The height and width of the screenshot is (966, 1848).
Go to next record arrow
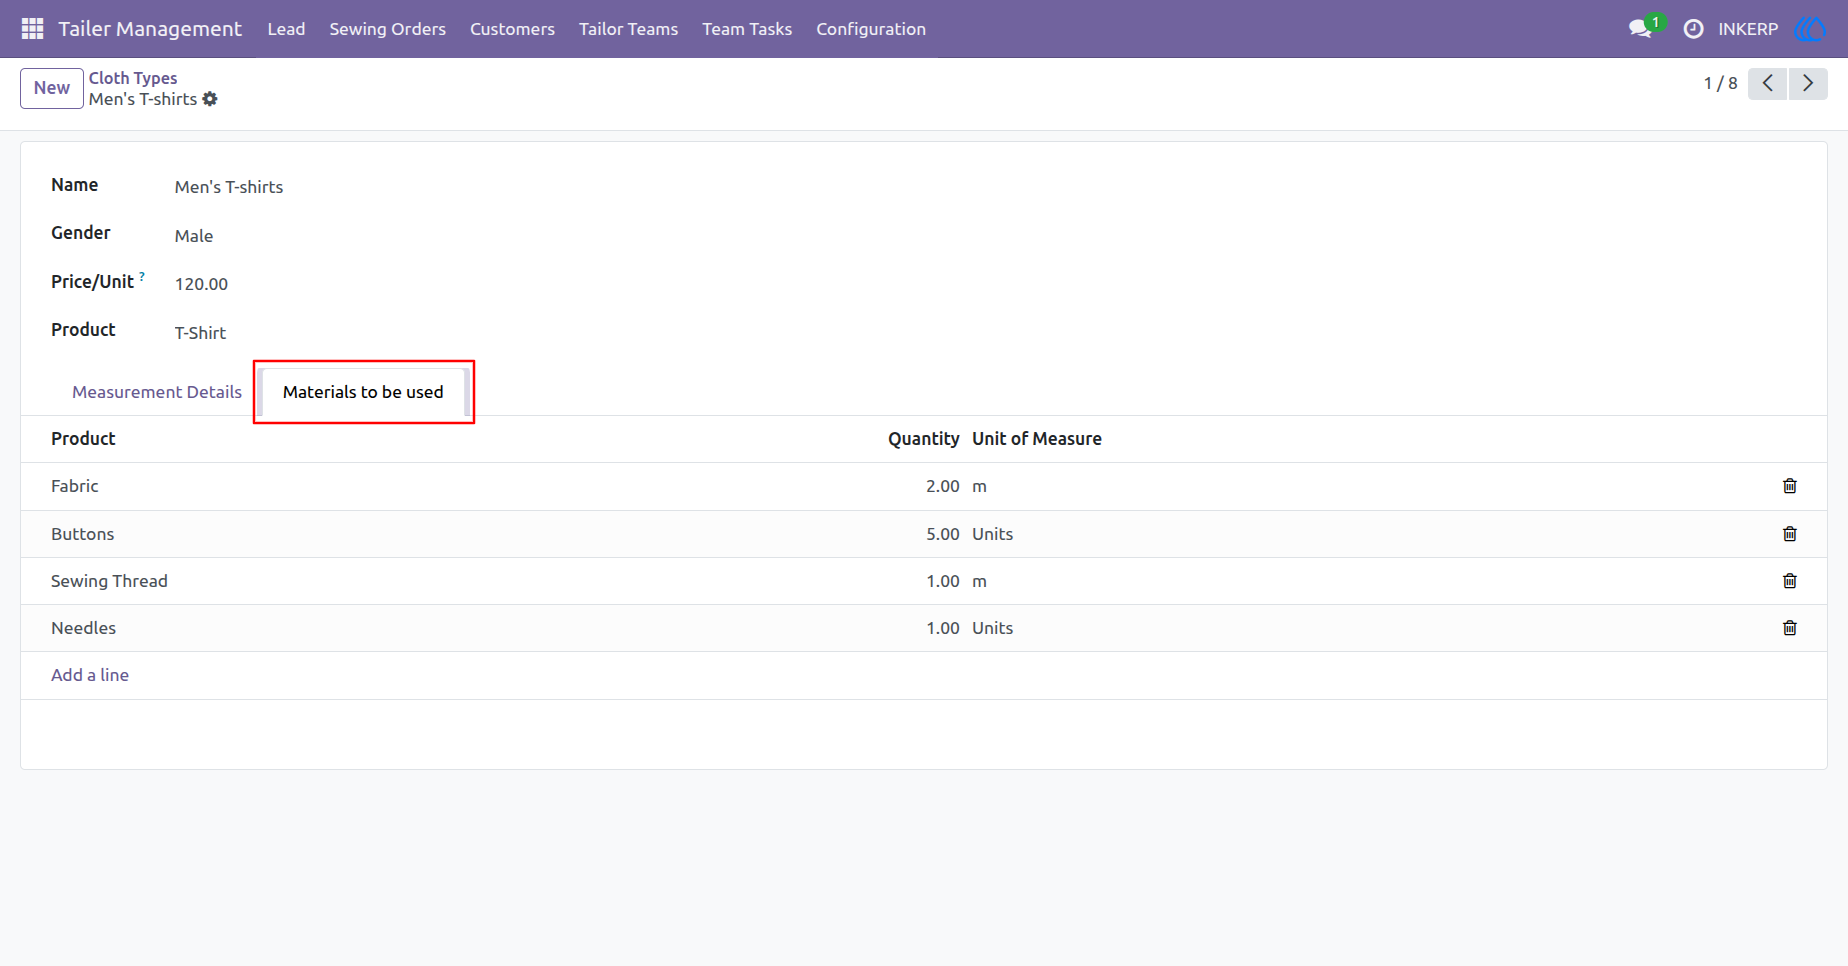(1808, 83)
